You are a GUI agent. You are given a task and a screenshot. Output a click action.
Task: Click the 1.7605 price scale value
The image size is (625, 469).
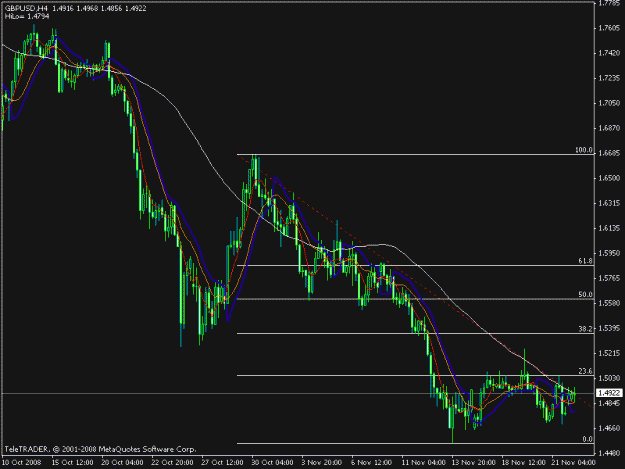point(609,28)
